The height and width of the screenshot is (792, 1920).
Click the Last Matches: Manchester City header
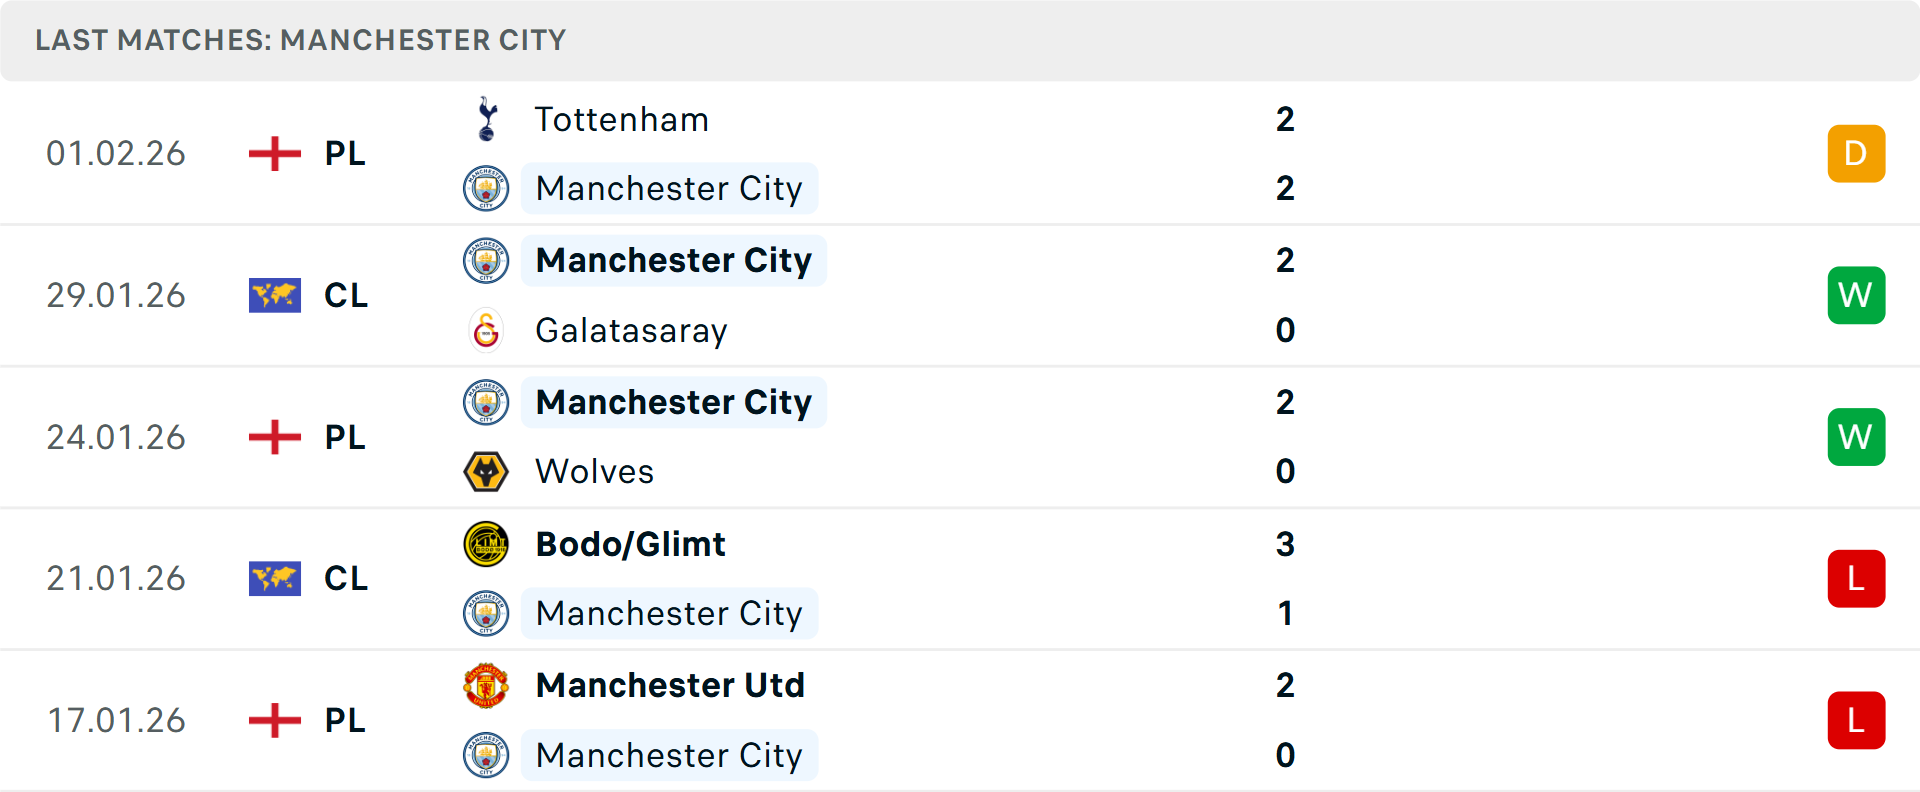pos(300,40)
